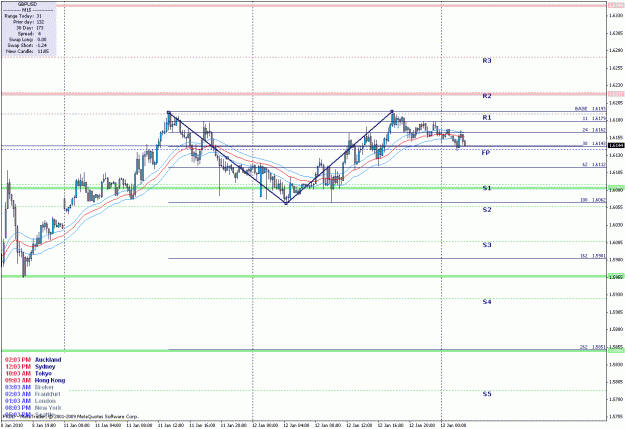Select the left top anchor of the trendline
This screenshot has width=625, height=429.
tap(169, 112)
